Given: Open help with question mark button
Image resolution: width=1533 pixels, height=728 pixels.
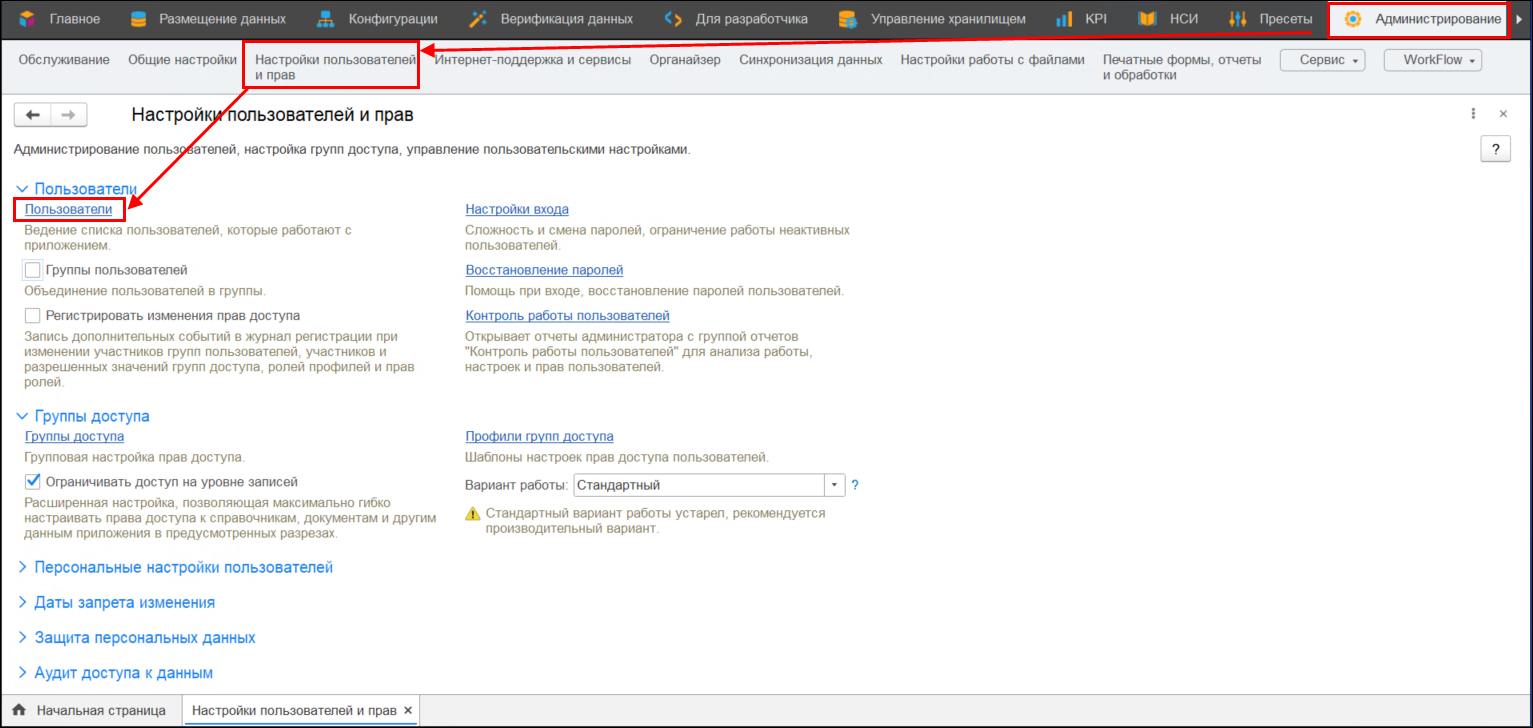Looking at the screenshot, I should [1495, 150].
